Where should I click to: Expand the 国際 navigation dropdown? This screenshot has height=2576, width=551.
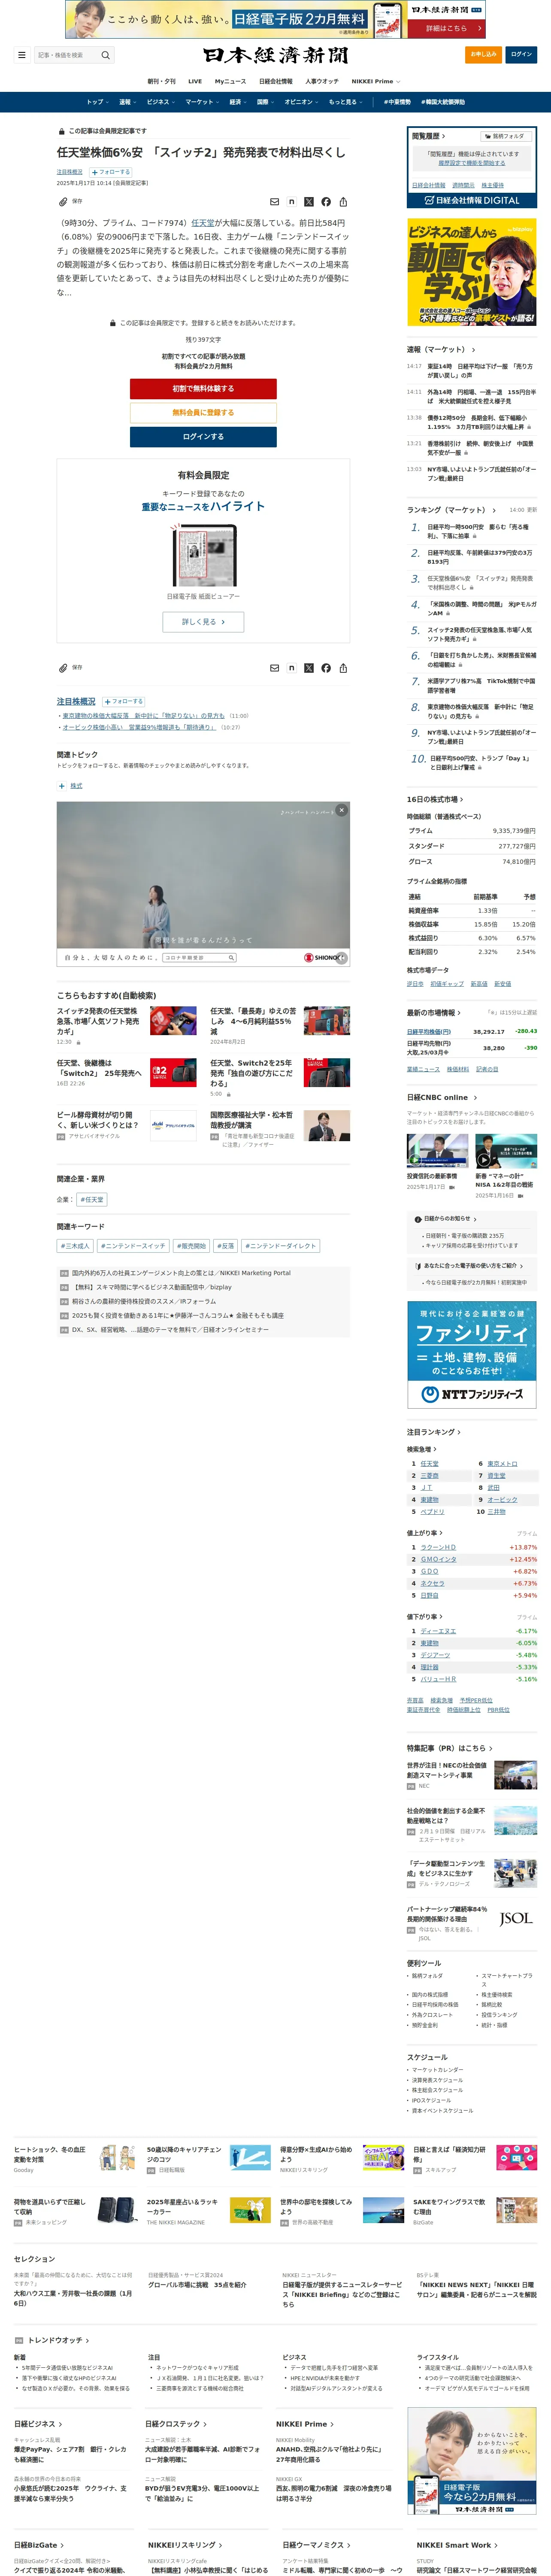tap(265, 102)
